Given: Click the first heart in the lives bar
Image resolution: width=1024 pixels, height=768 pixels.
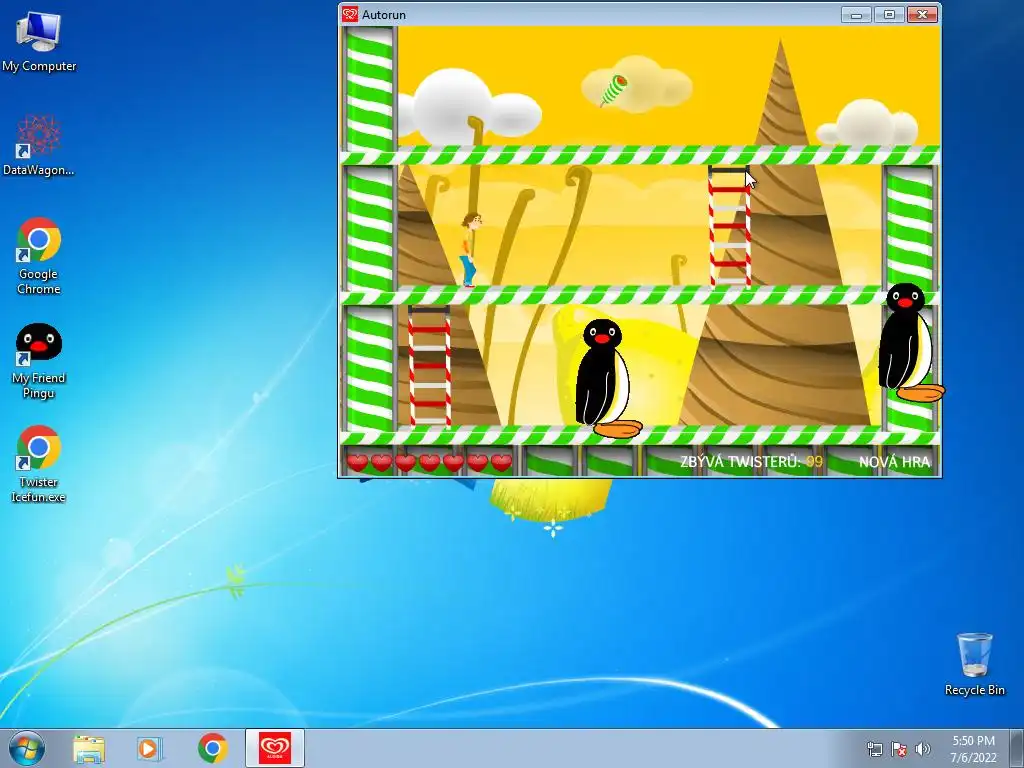Looking at the screenshot, I should pos(357,462).
